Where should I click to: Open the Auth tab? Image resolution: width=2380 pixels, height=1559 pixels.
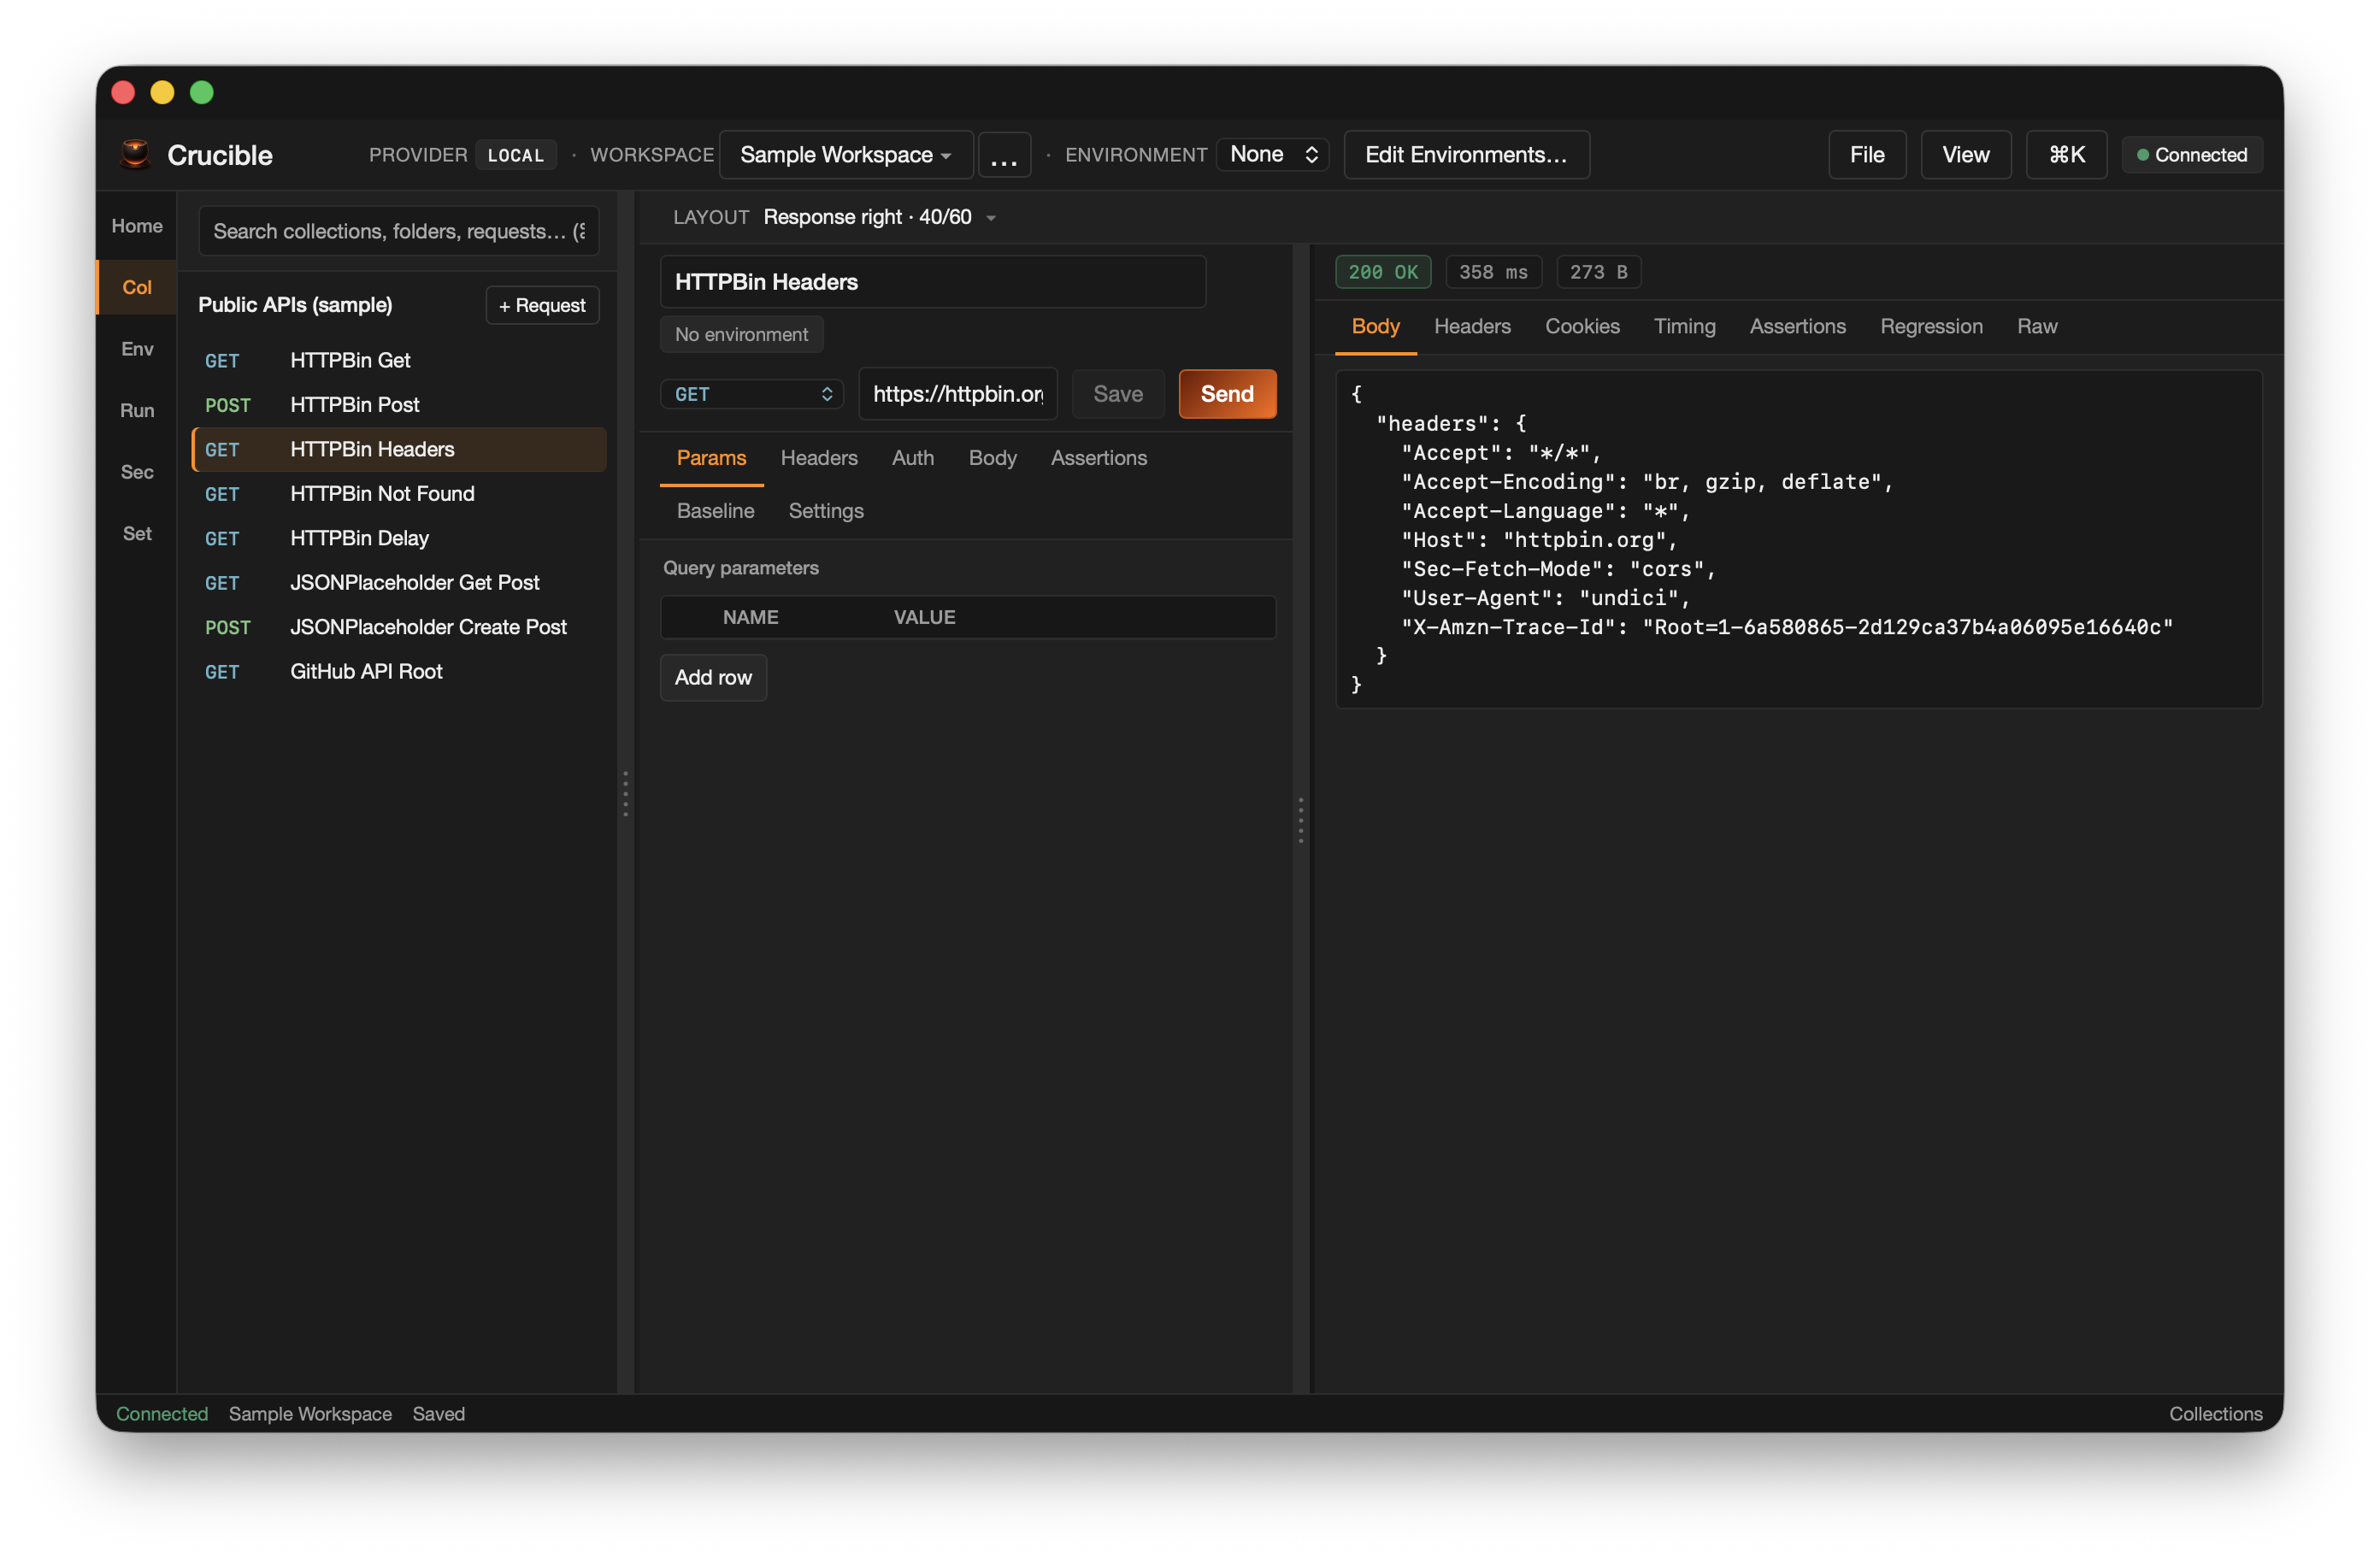[x=912, y=458]
